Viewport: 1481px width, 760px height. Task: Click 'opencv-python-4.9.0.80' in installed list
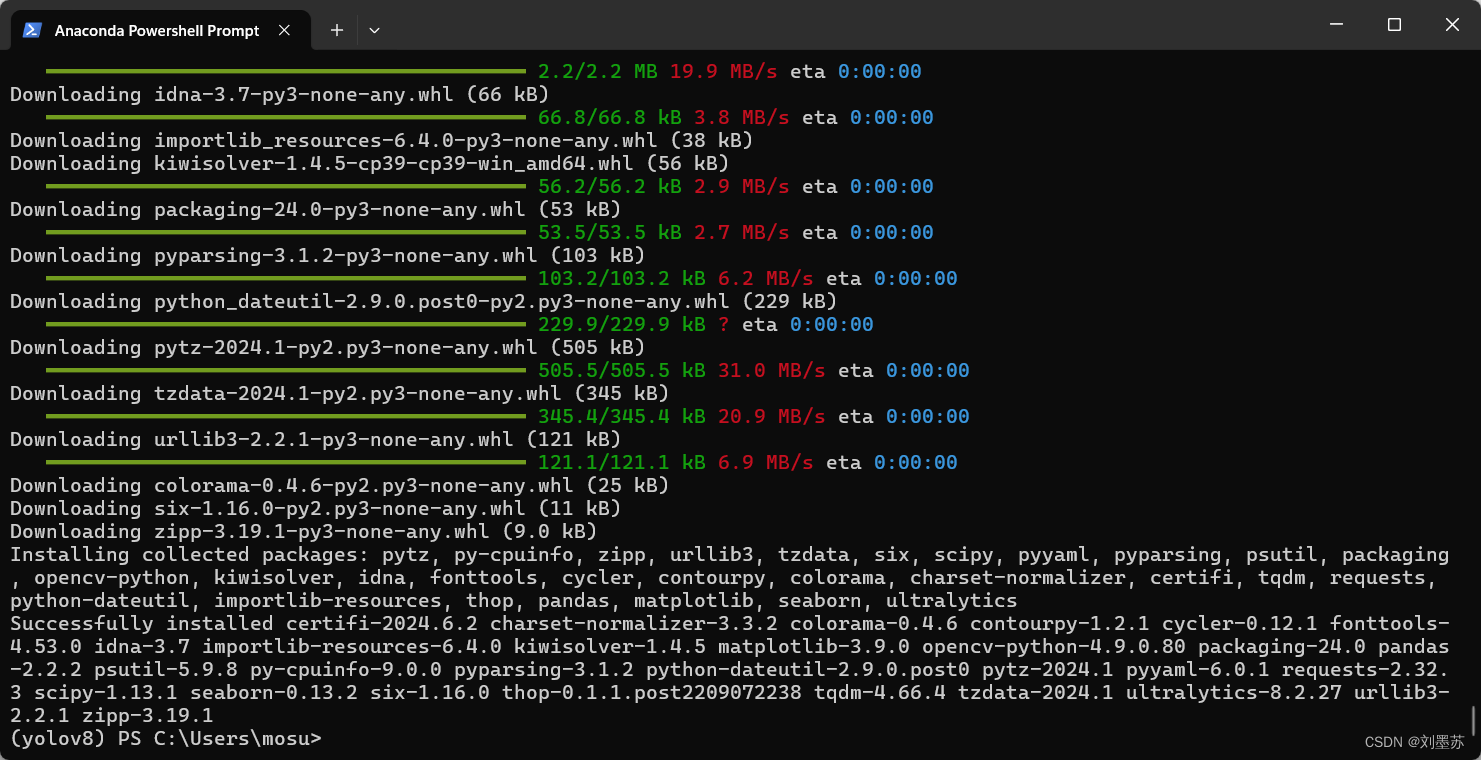1054,647
